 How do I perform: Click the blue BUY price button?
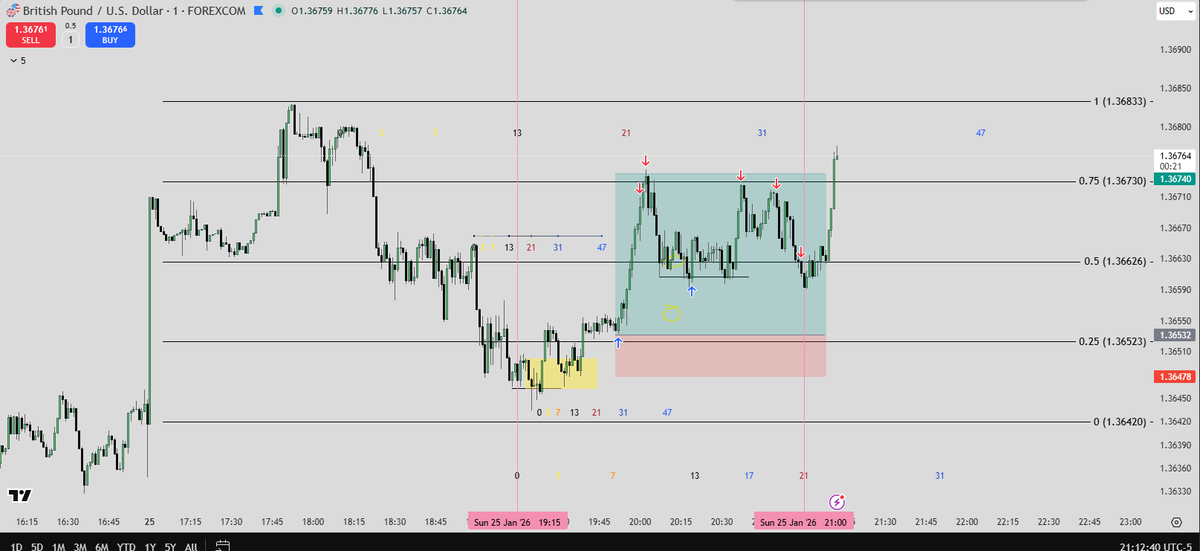(110, 35)
